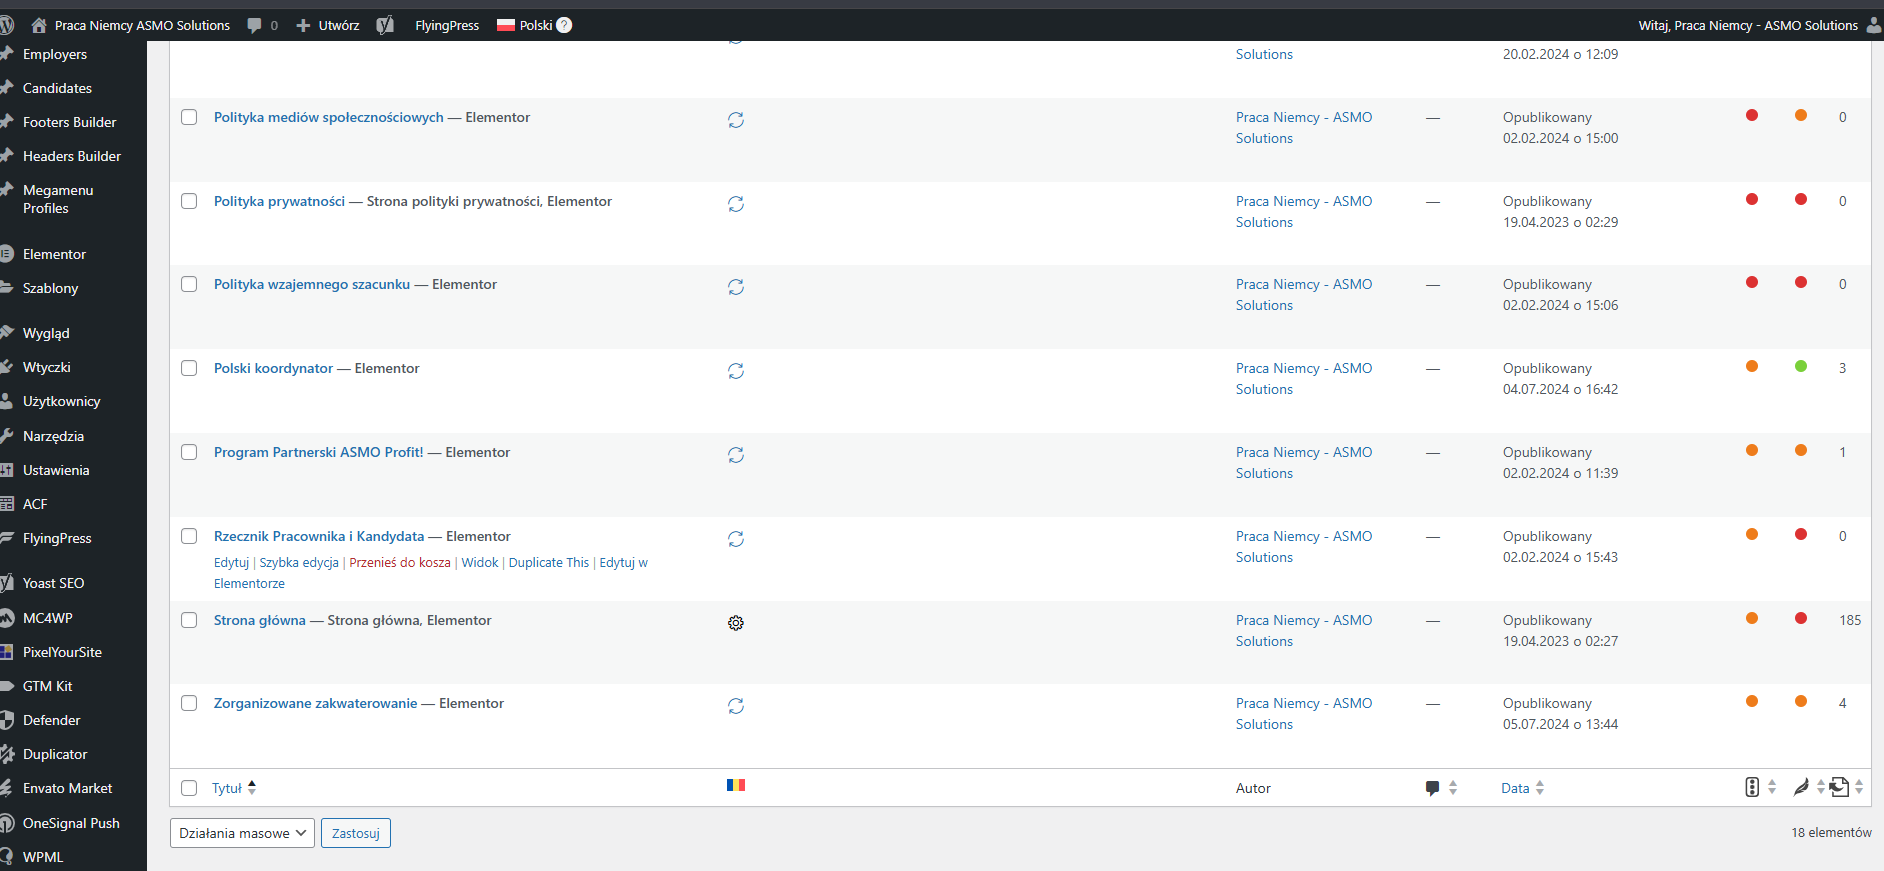Screen dimensions: 1884x871
Task: Sort by SEO score traffic-light icon column
Action: (1752, 788)
